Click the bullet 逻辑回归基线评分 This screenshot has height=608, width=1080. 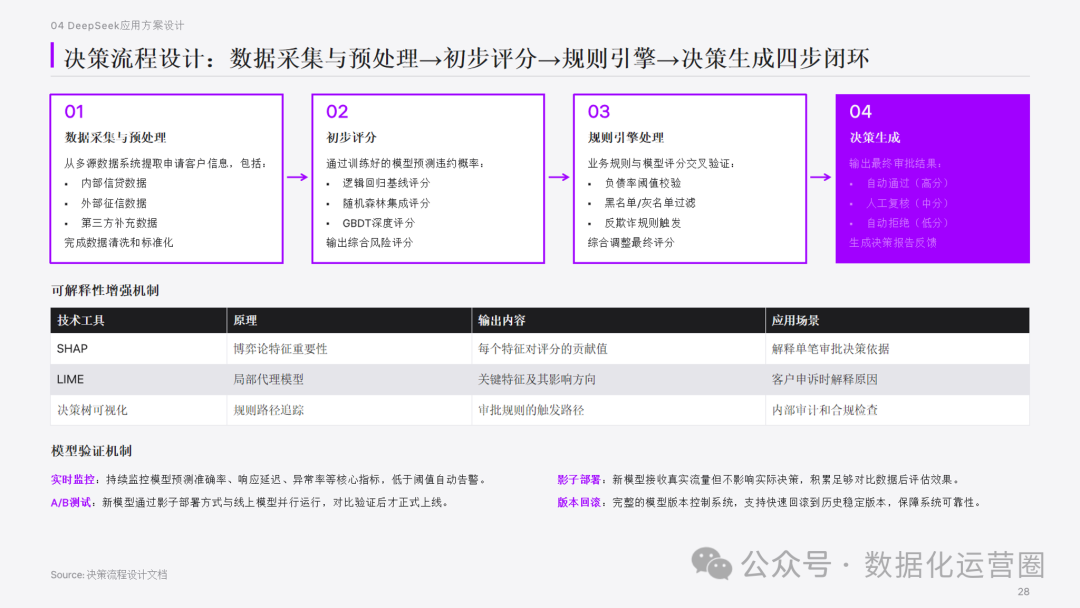tap(386, 183)
